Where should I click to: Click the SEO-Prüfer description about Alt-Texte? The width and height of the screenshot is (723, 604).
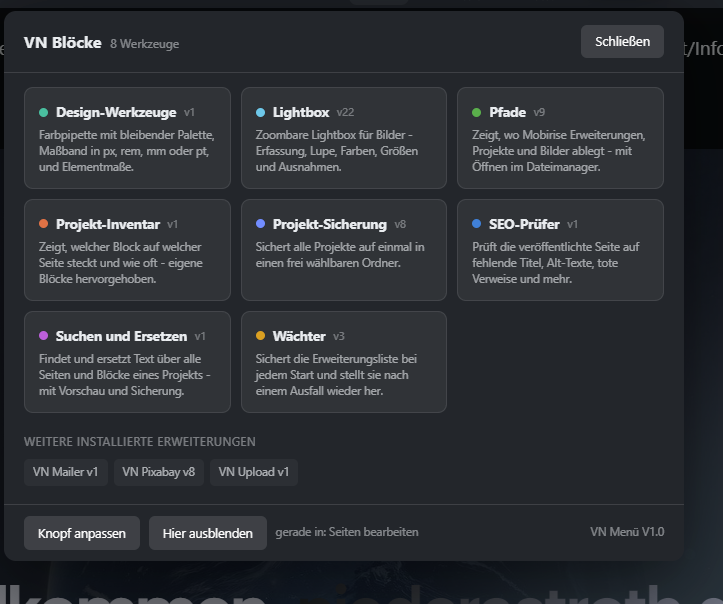point(556,263)
